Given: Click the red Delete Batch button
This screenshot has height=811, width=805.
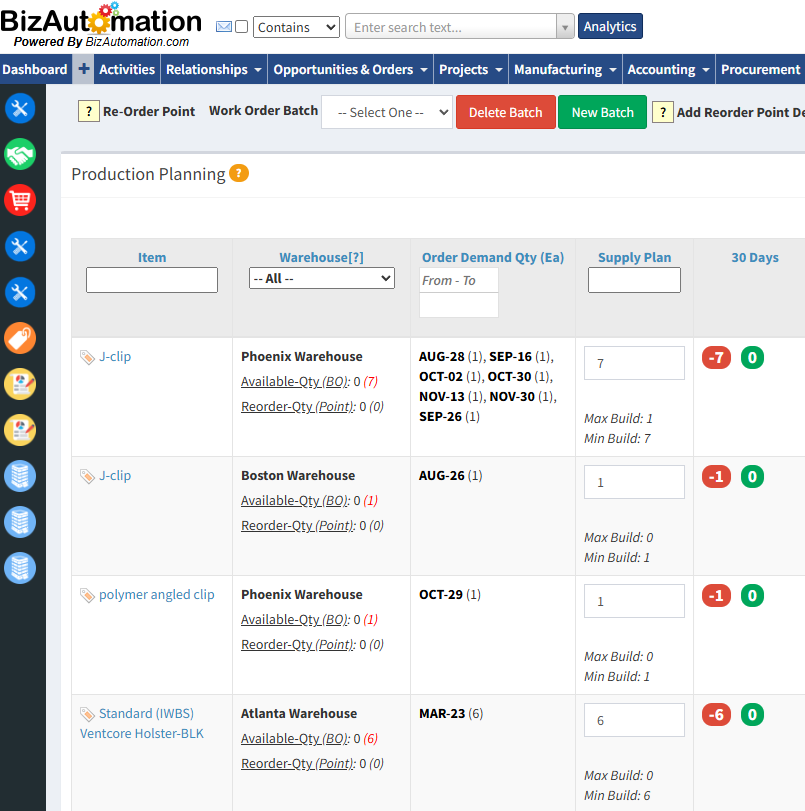Looking at the screenshot, I should pyautogui.click(x=505, y=112).
